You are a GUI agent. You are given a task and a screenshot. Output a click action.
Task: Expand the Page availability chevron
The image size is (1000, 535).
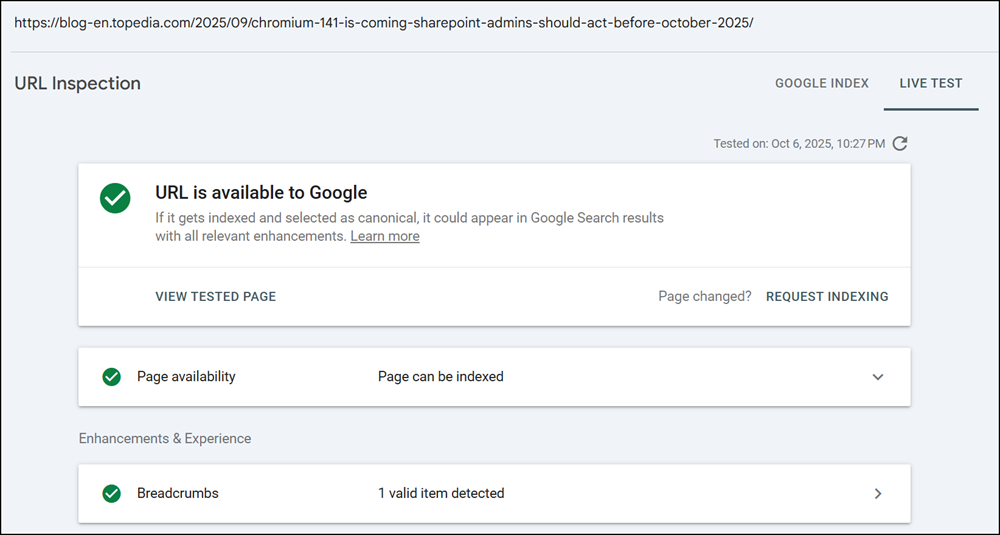tap(878, 377)
